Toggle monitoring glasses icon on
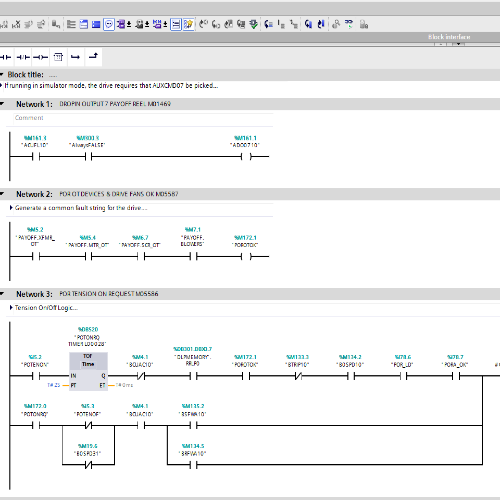This screenshot has height=500, width=500. pyautogui.click(x=349, y=24)
